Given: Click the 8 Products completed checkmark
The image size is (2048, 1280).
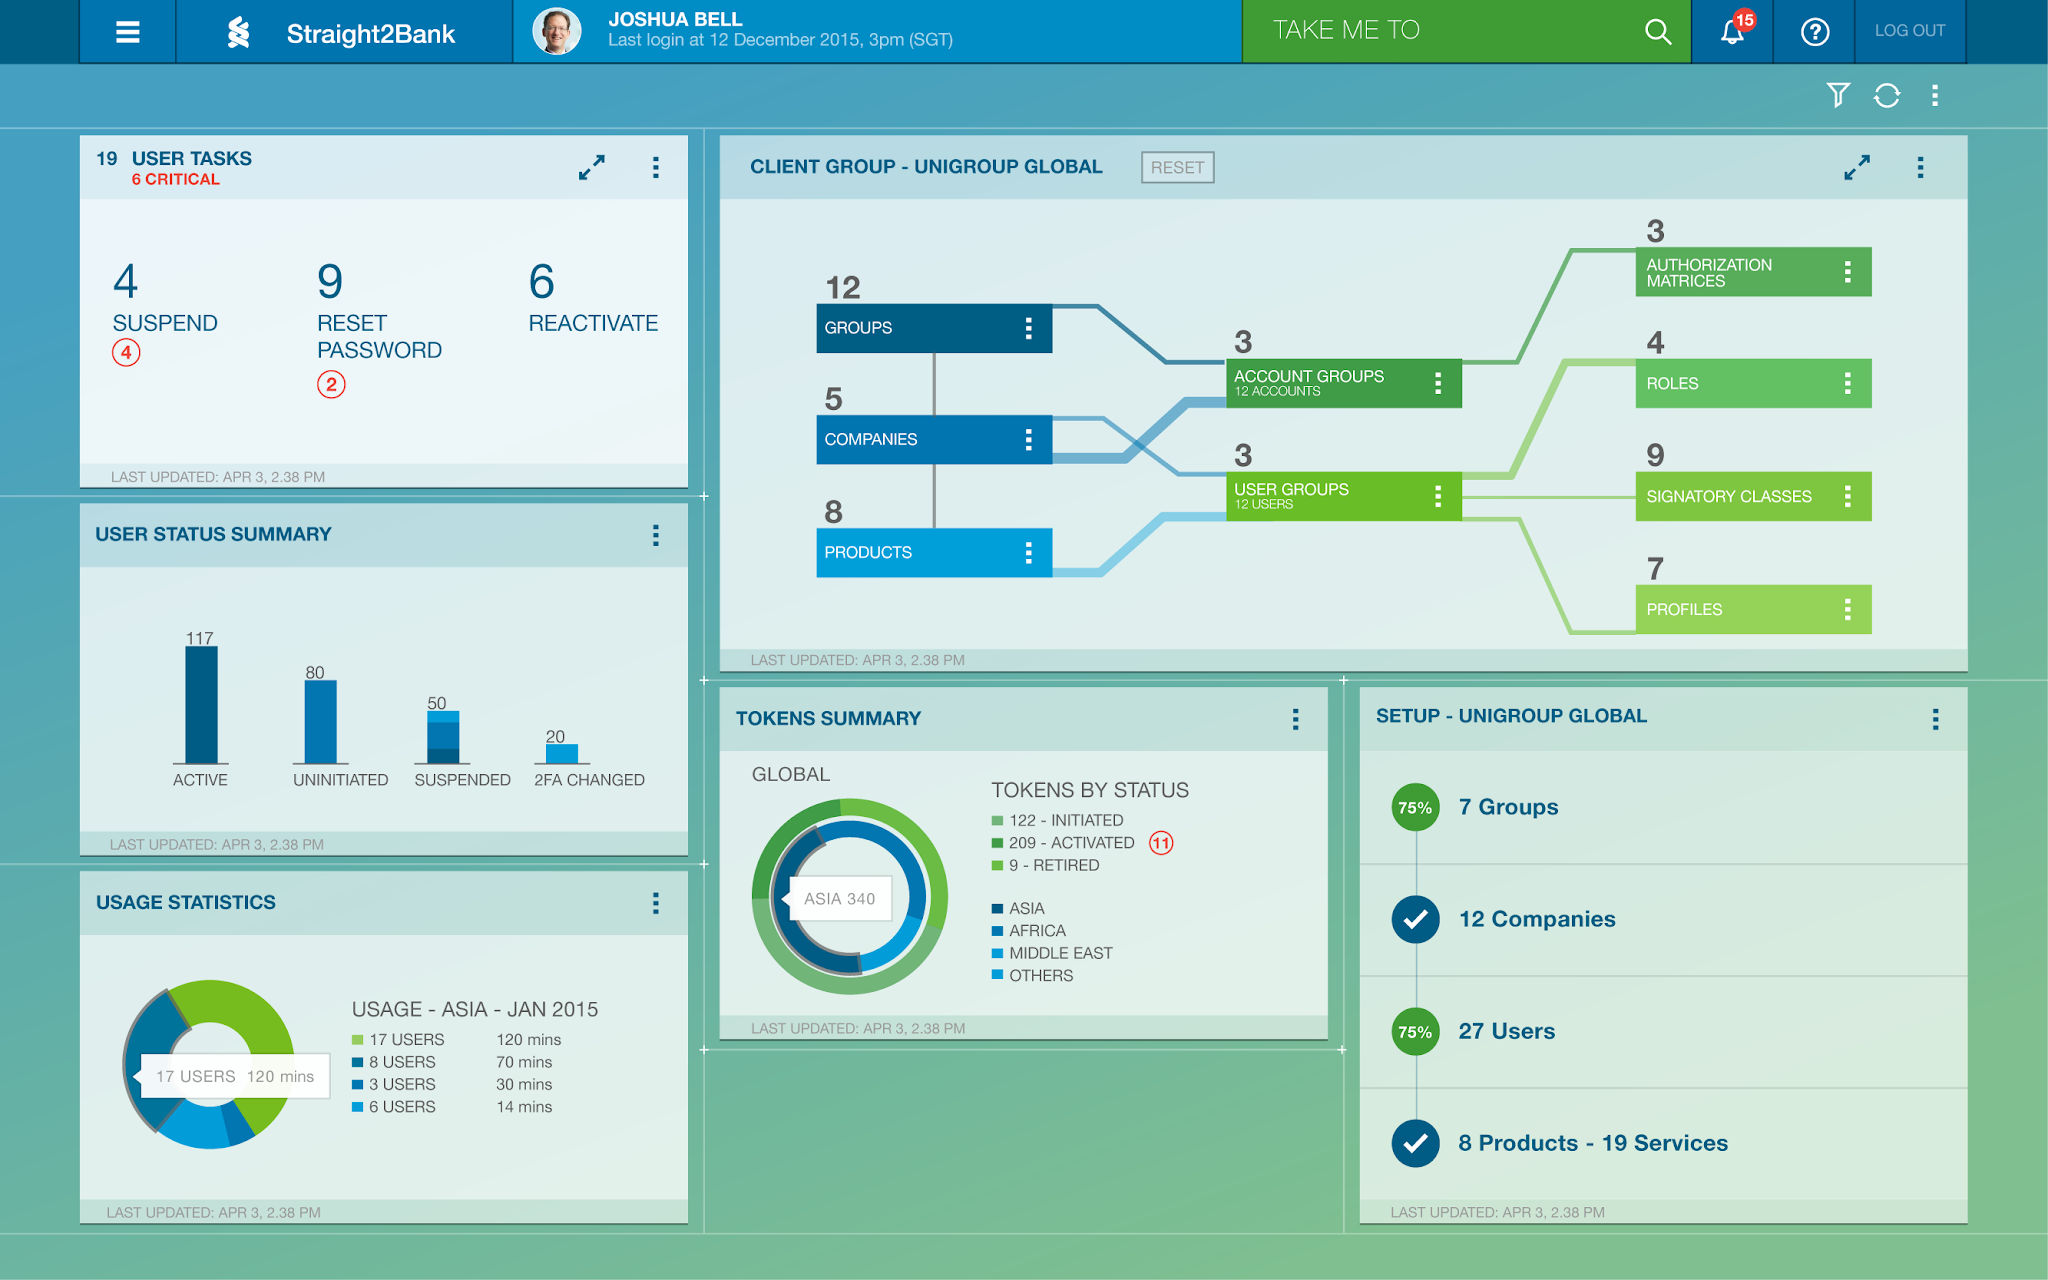Looking at the screenshot, I should point(1415,1143).
